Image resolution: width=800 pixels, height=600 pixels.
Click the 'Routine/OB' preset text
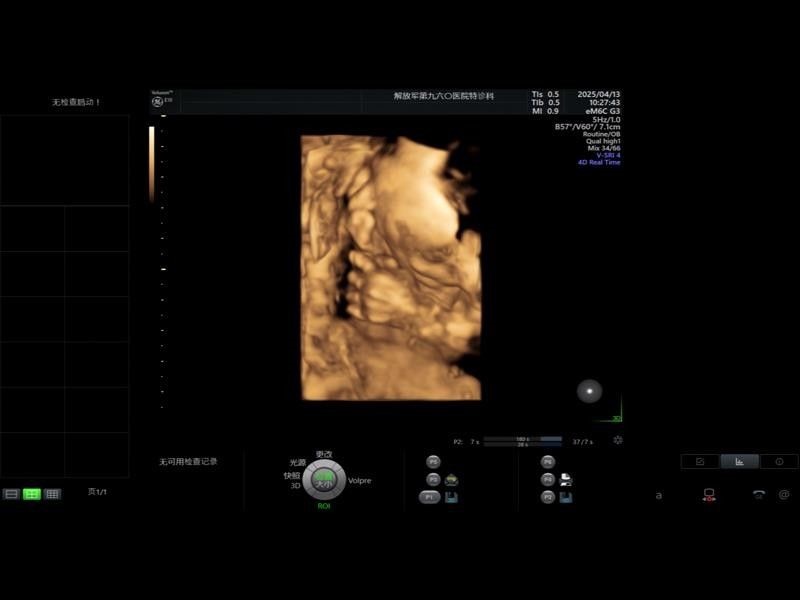point(602,134)
